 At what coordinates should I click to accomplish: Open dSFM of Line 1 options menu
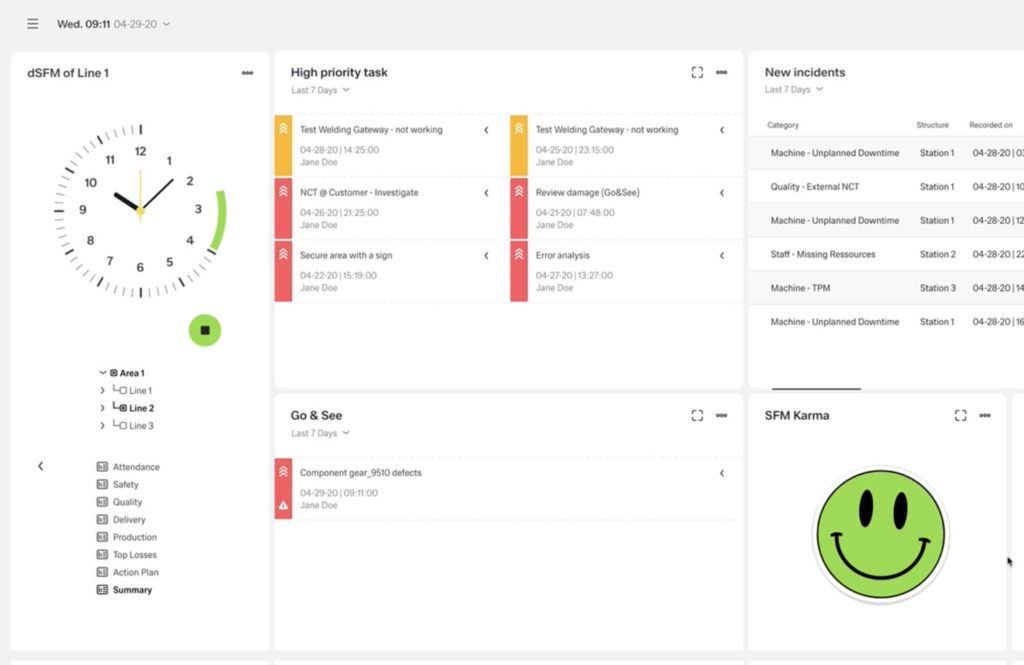click(x=247, y=73)
